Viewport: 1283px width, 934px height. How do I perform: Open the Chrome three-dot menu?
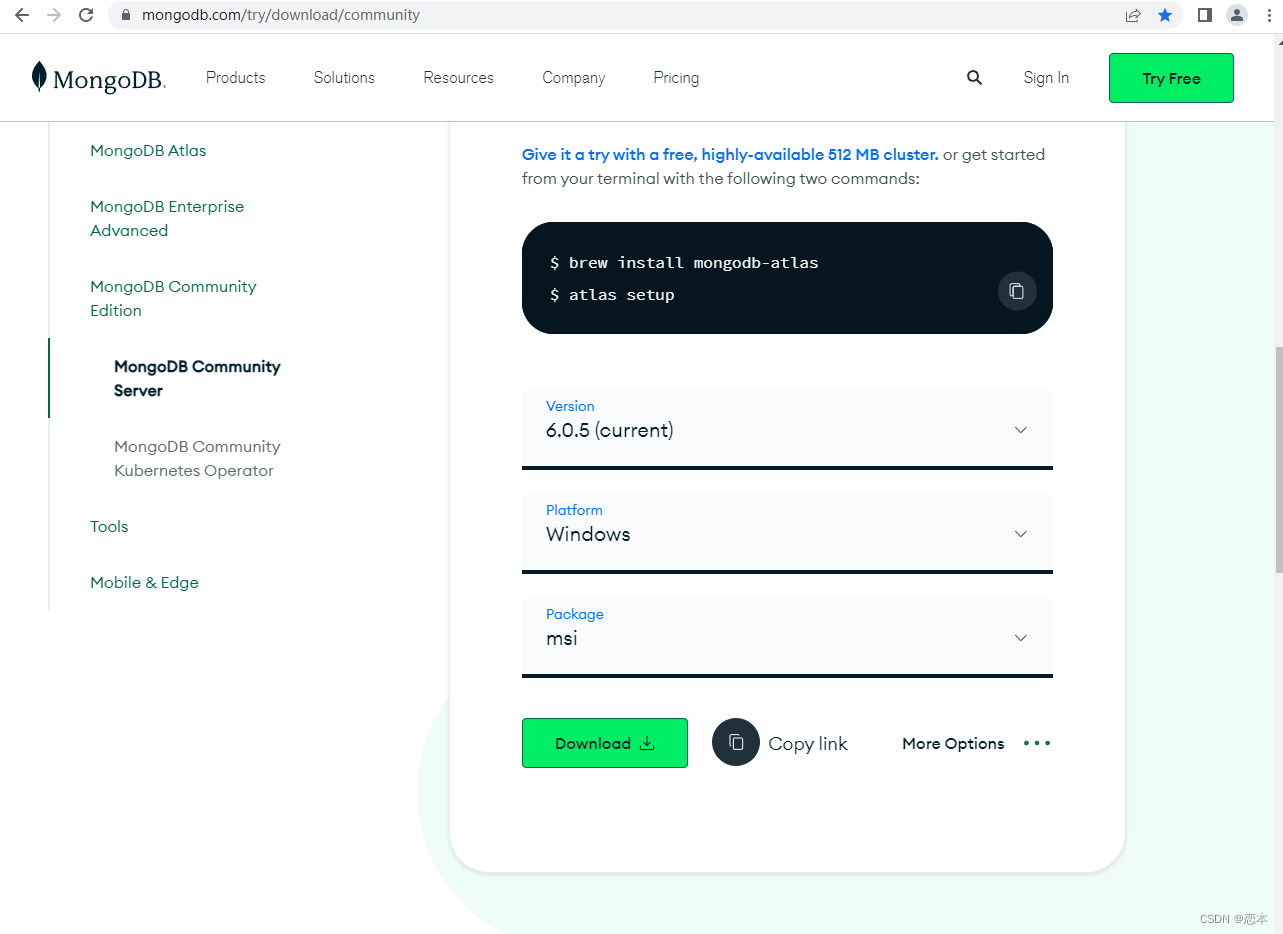click(1269, 15)
